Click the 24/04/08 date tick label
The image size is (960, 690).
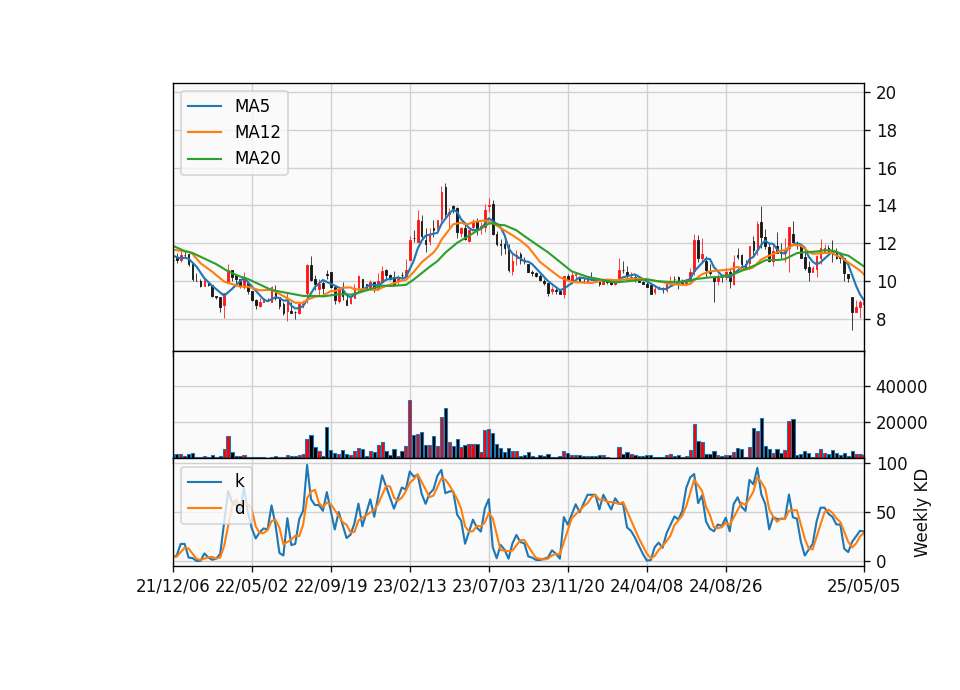pos(647,586)
